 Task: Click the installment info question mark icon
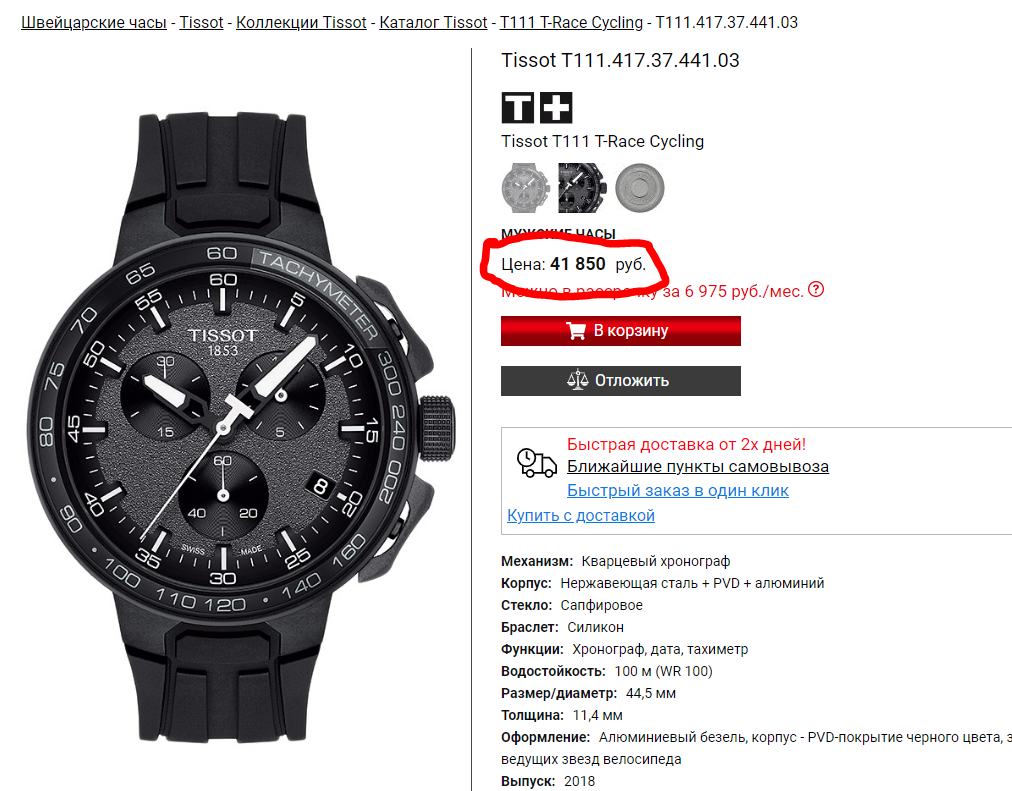[x=816, y=290]
